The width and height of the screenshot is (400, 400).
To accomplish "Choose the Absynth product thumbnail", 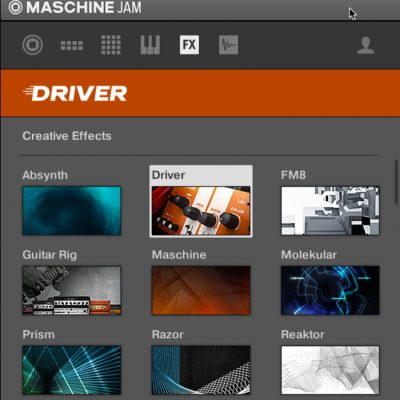I will pyautogui.click(x=72, y=211).
